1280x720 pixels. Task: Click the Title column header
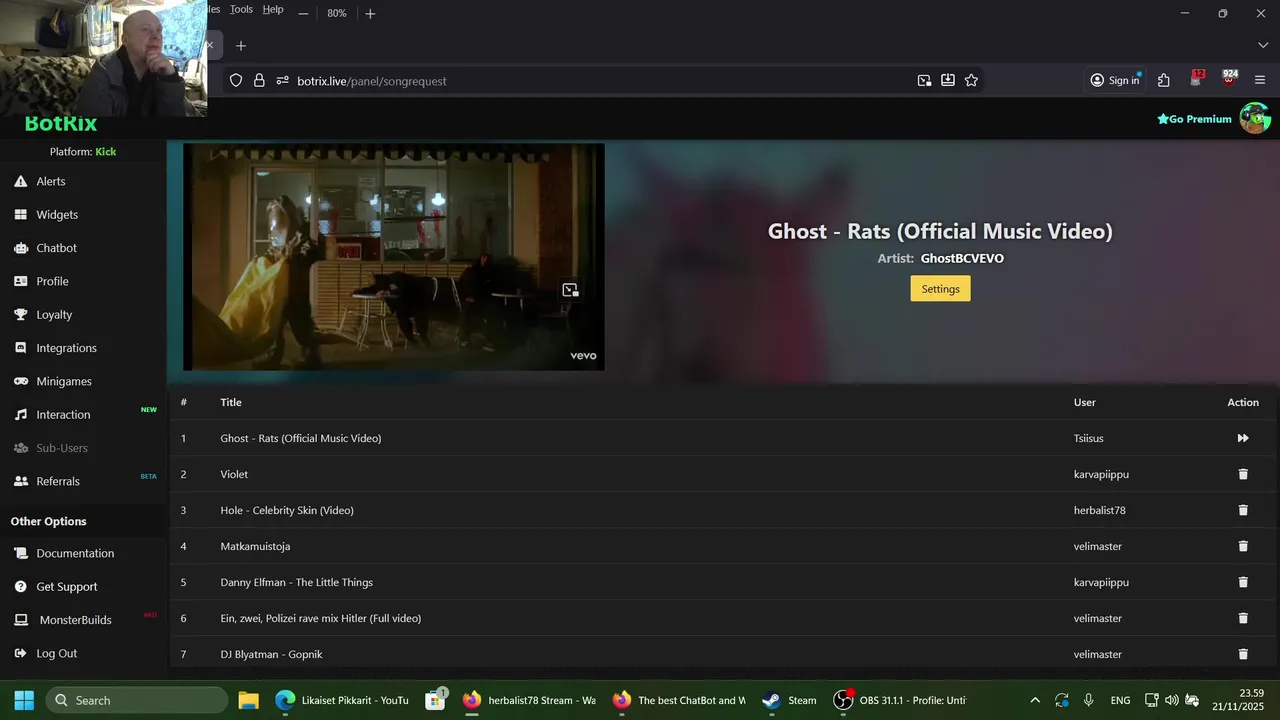pos(231,402)
